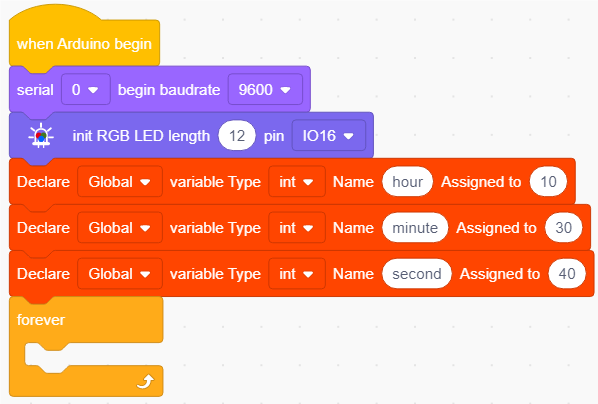The width and height of the screenshot is (598, 404).
Task: Open int type dropdown for second variable
Action: point(297,274)
